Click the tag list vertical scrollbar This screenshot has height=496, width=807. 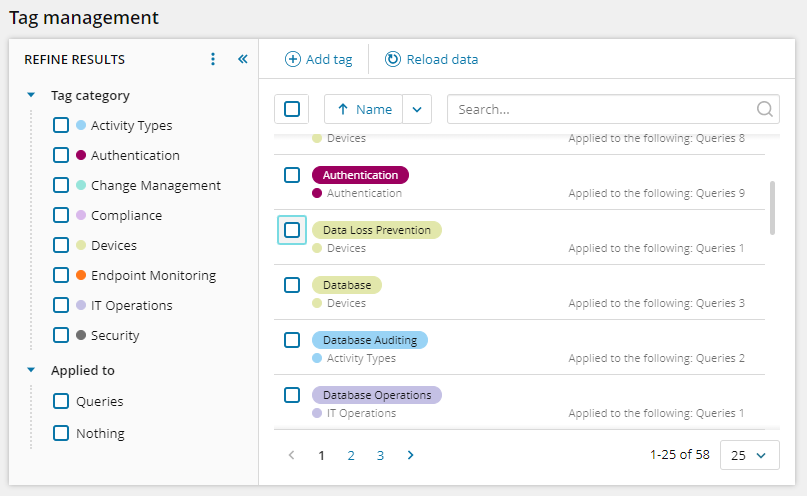coord(772,208)
